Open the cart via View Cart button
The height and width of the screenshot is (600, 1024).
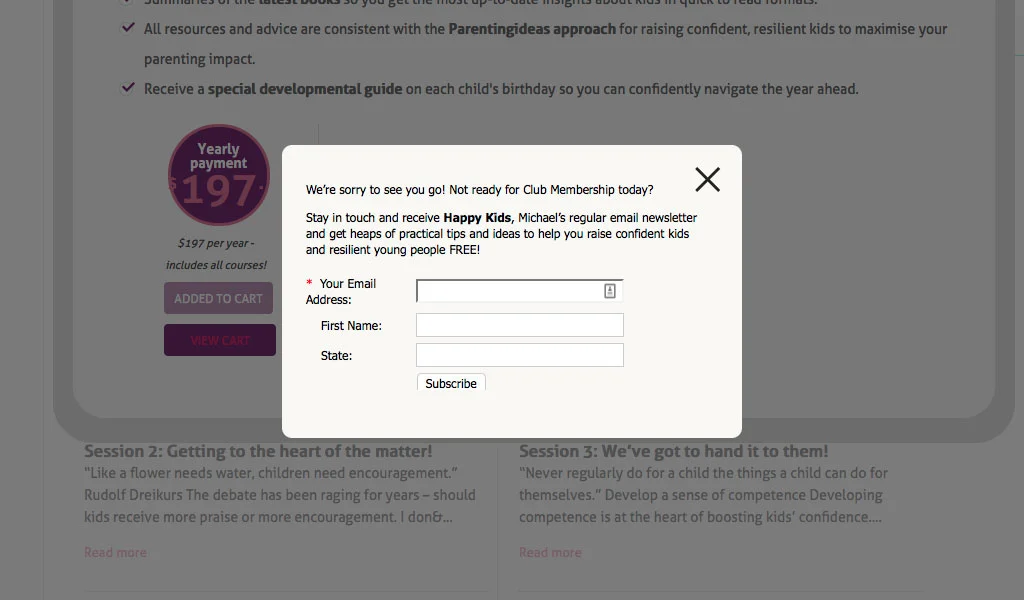[x=219, y=340]
